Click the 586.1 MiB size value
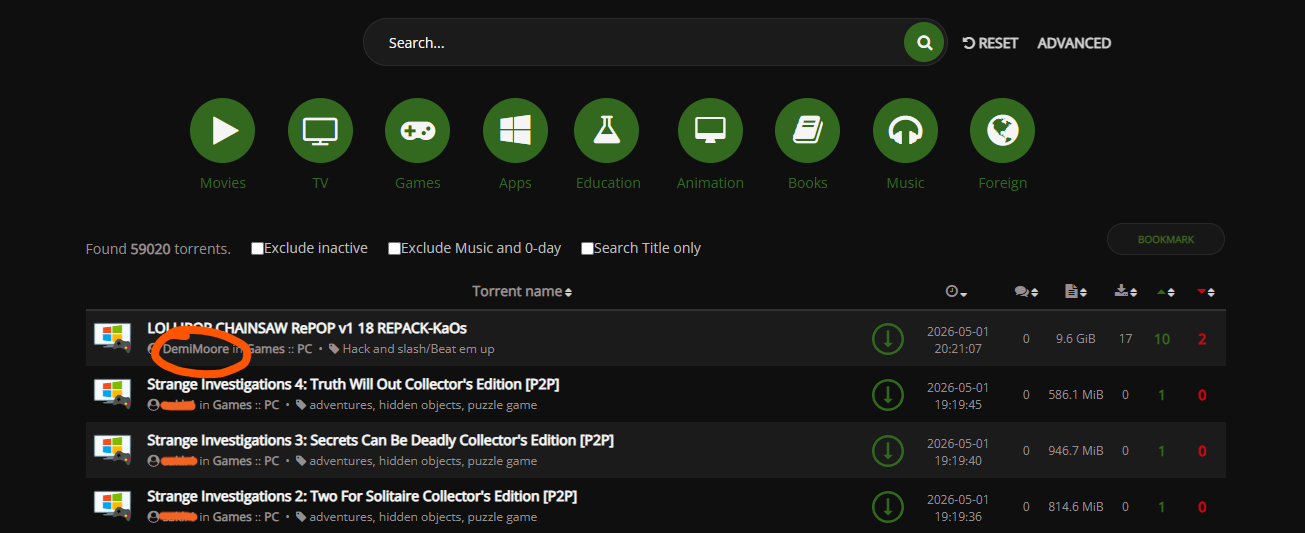 pos(1075,395)
